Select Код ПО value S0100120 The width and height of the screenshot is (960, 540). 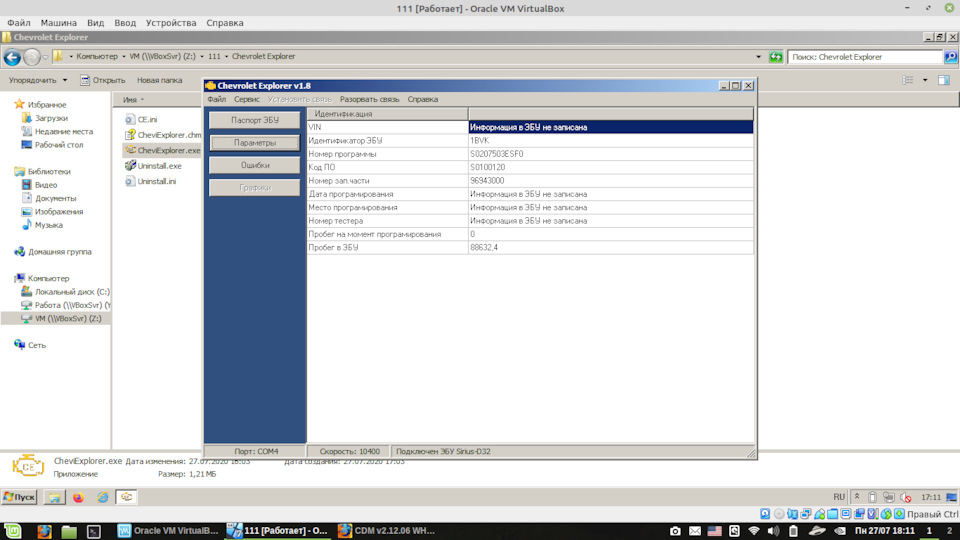[x=610, y=167]
